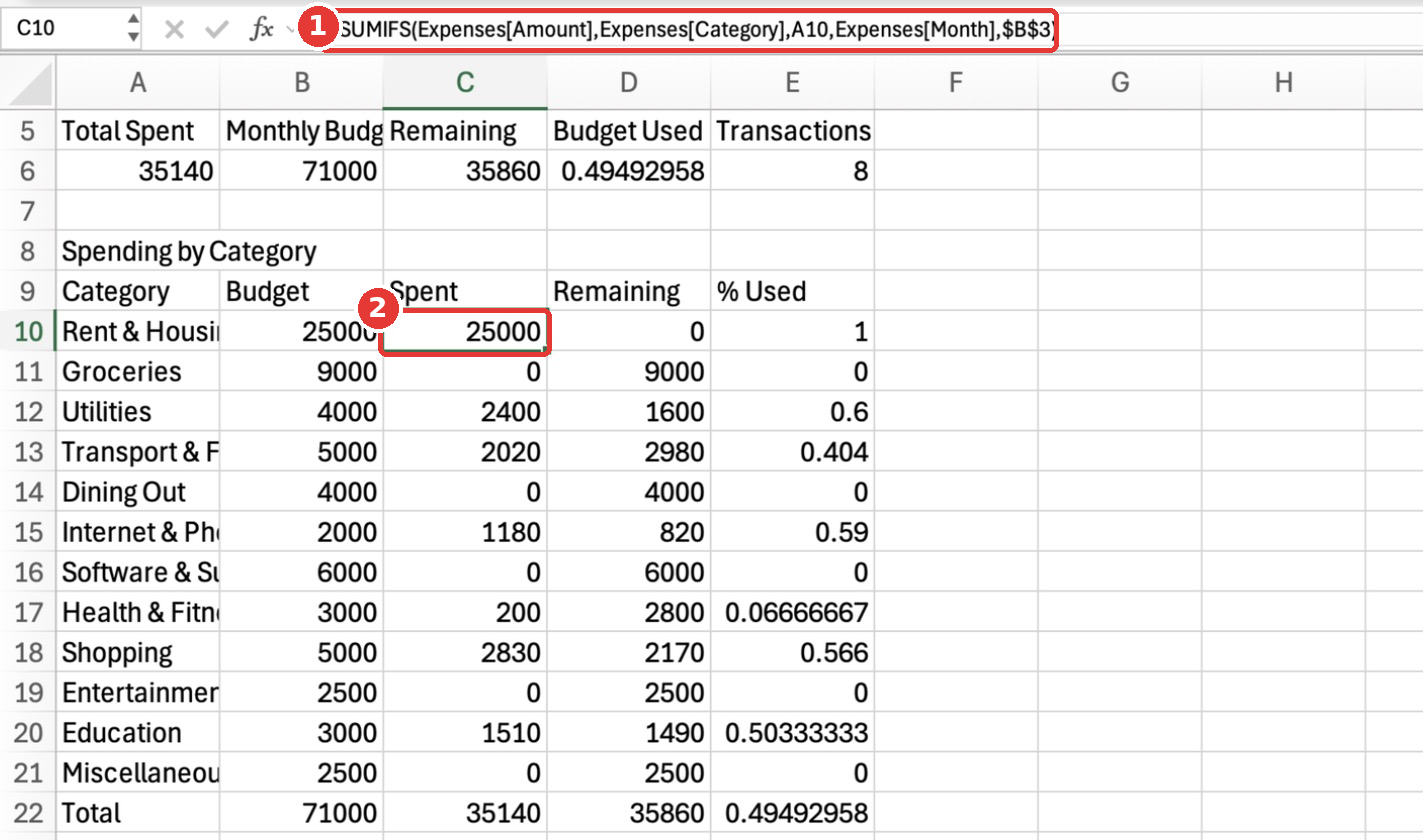Select column B header
The height and width of the screenshot is (840, 1425).
coord(301,83)
